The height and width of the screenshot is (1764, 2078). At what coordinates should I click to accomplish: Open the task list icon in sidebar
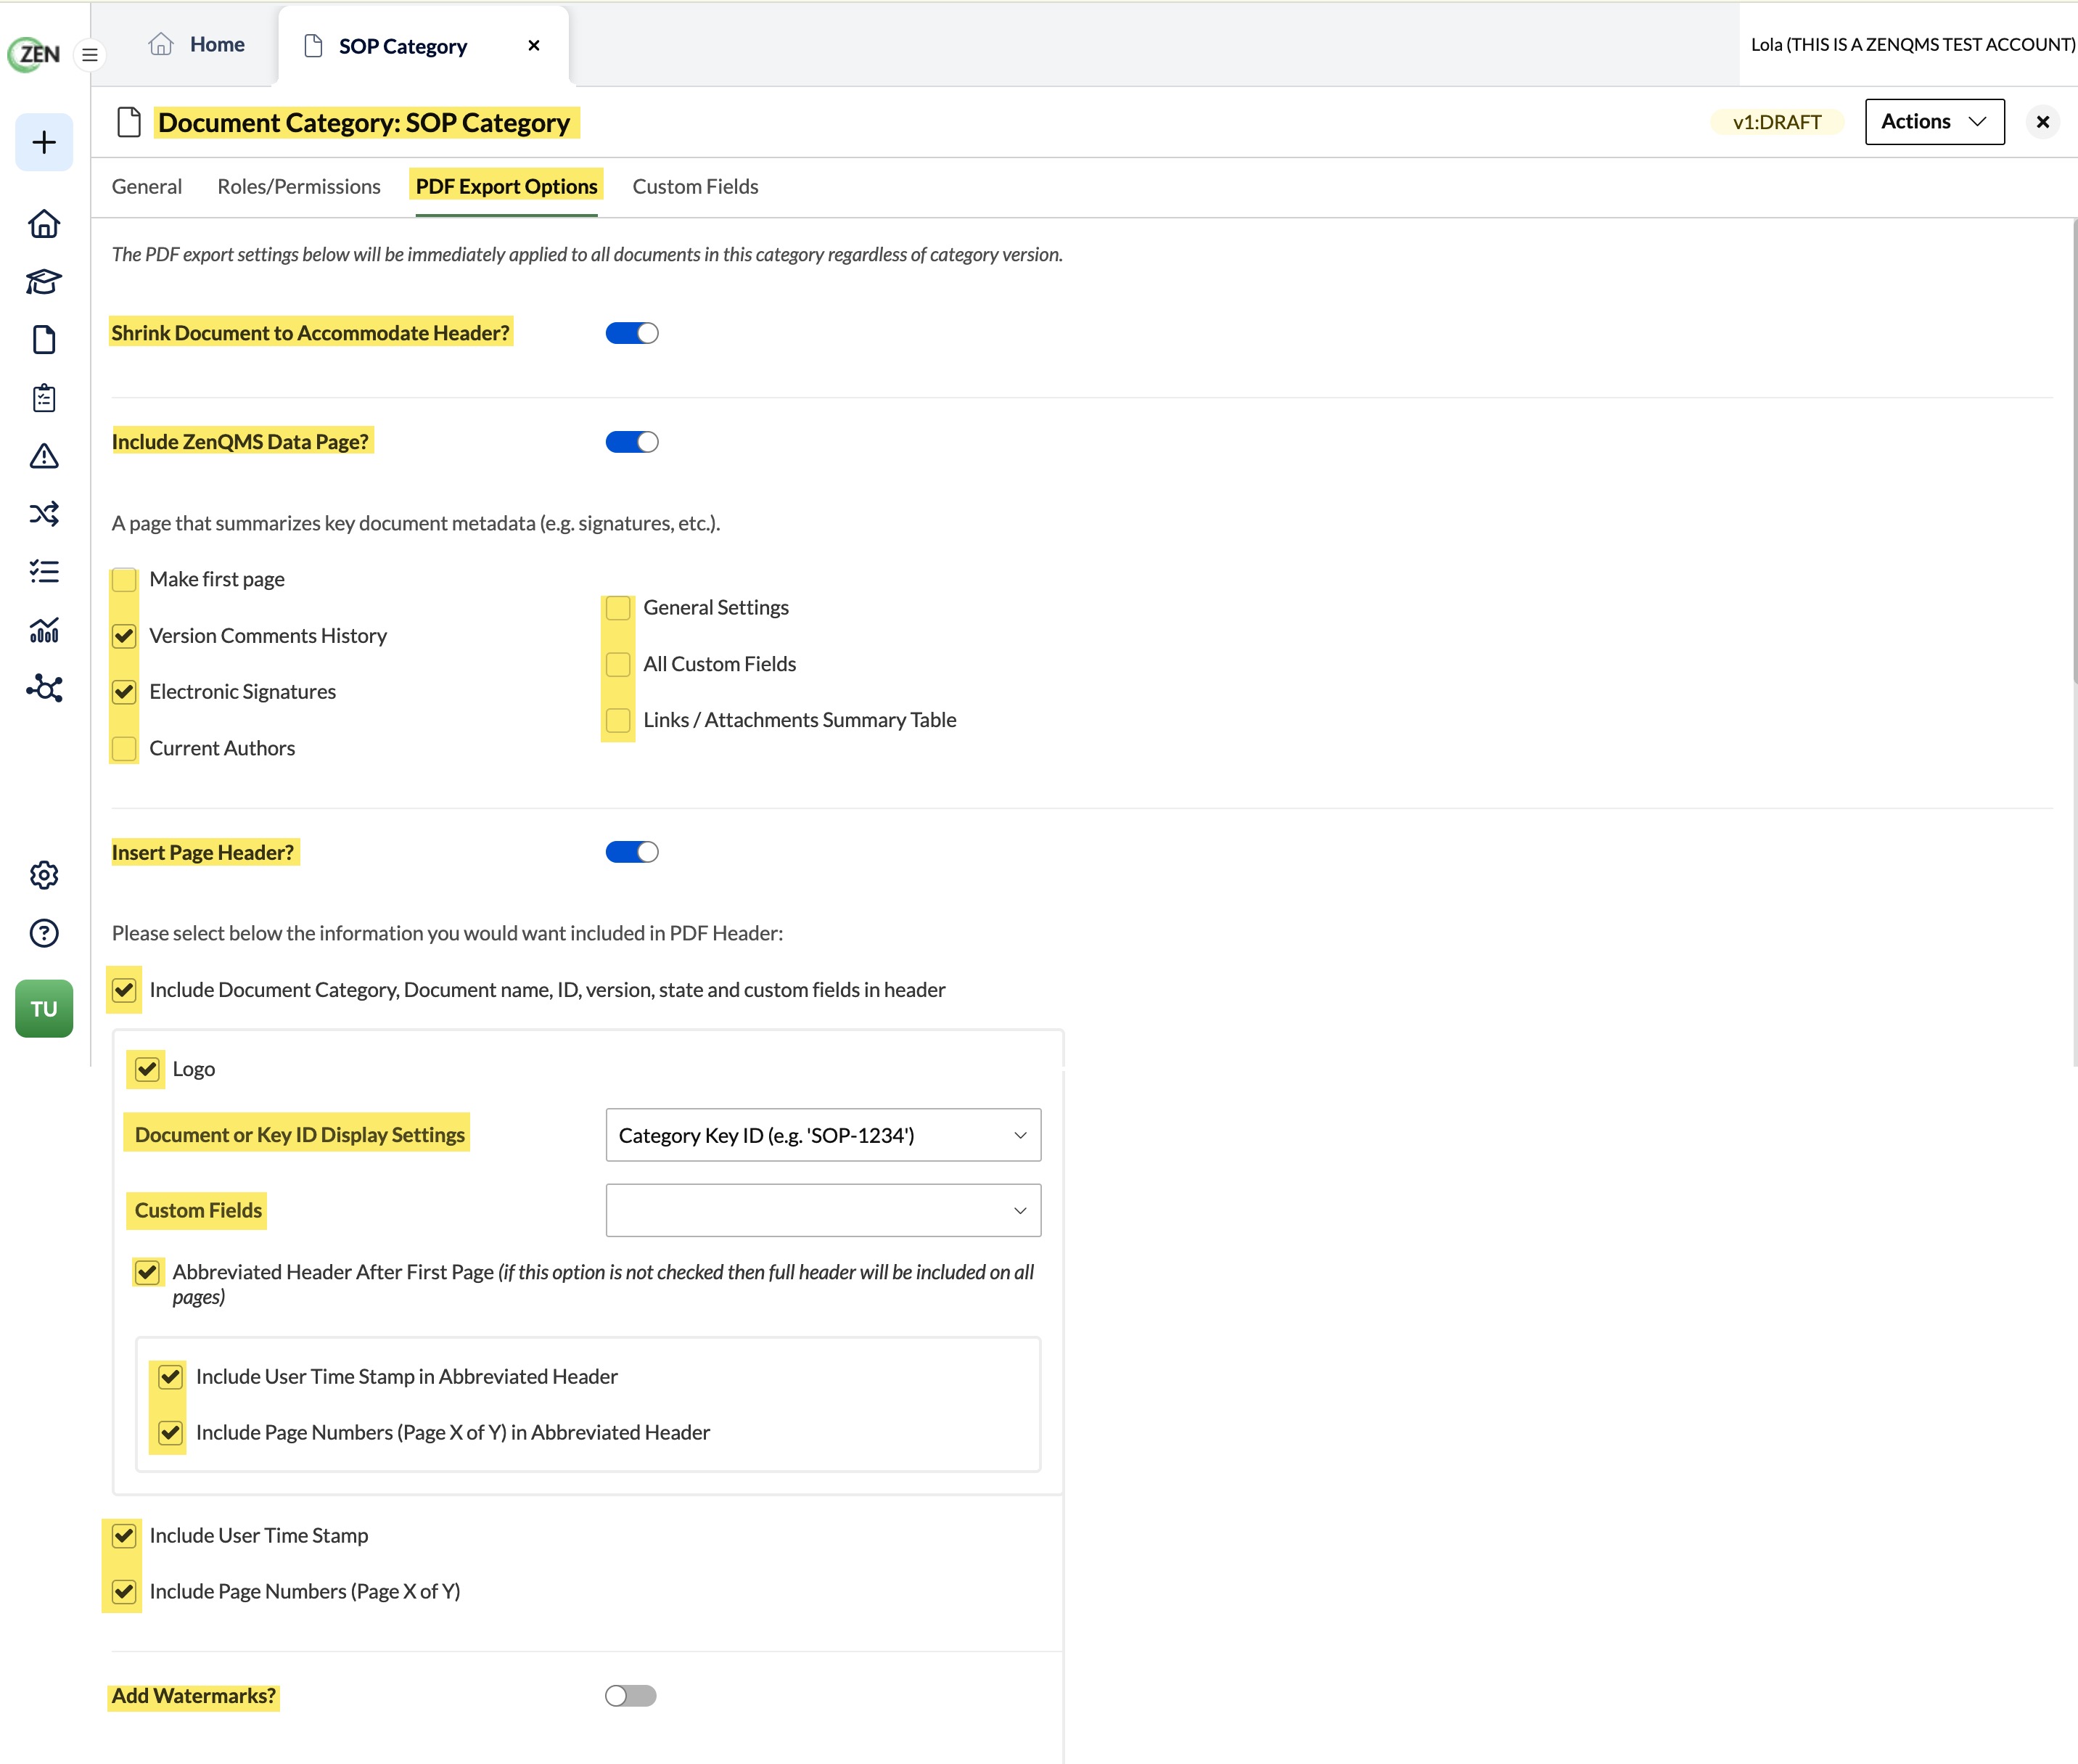tap(44, 572)
